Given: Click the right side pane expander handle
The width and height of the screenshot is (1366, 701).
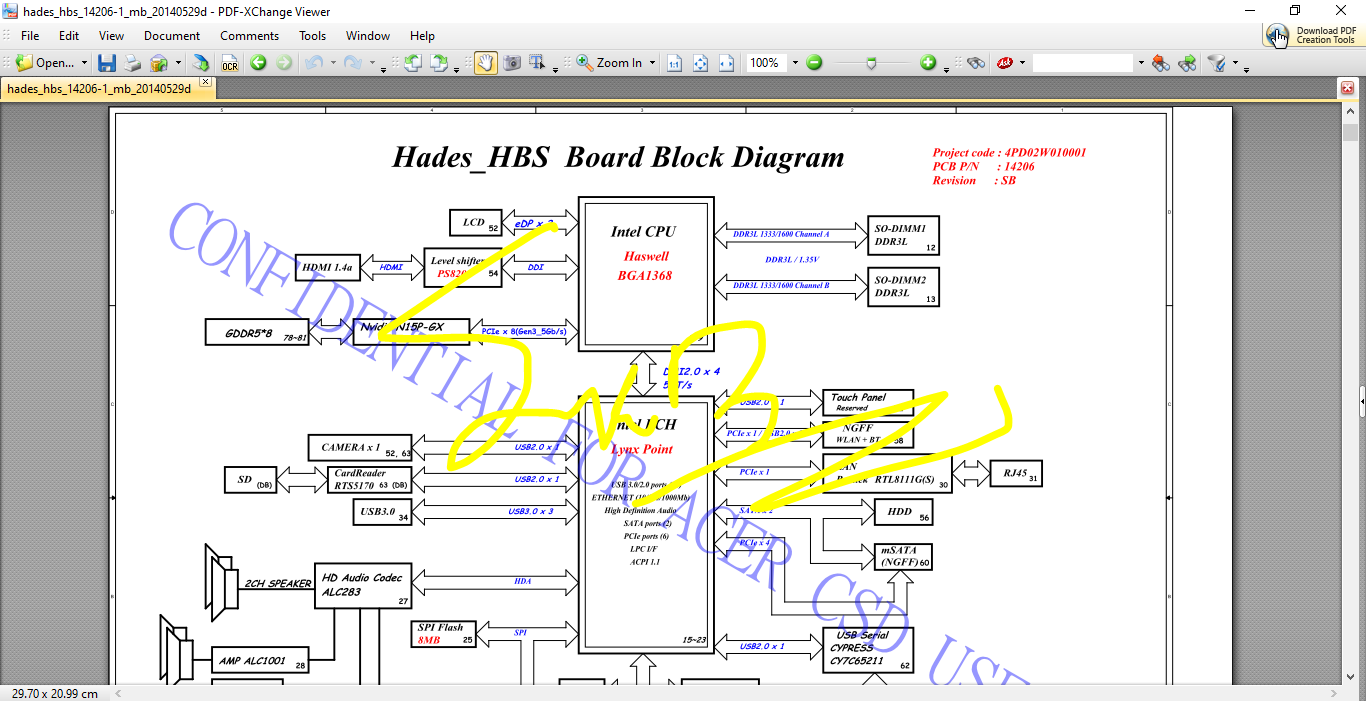Looking at the screenshot, I should (1362, 401).
